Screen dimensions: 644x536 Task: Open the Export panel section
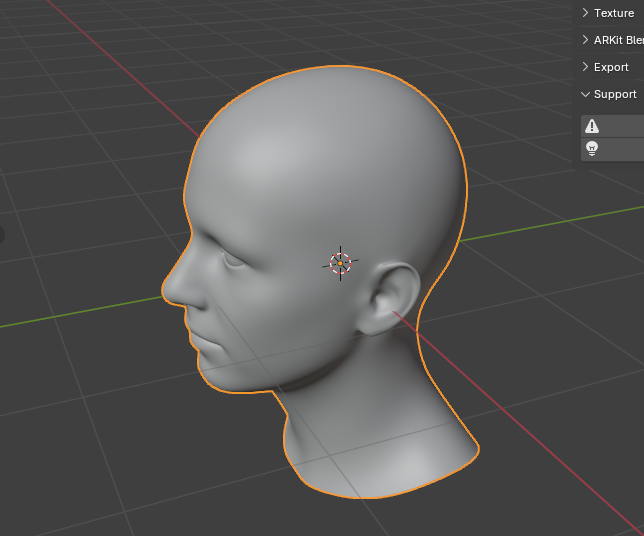coord(611,67)
